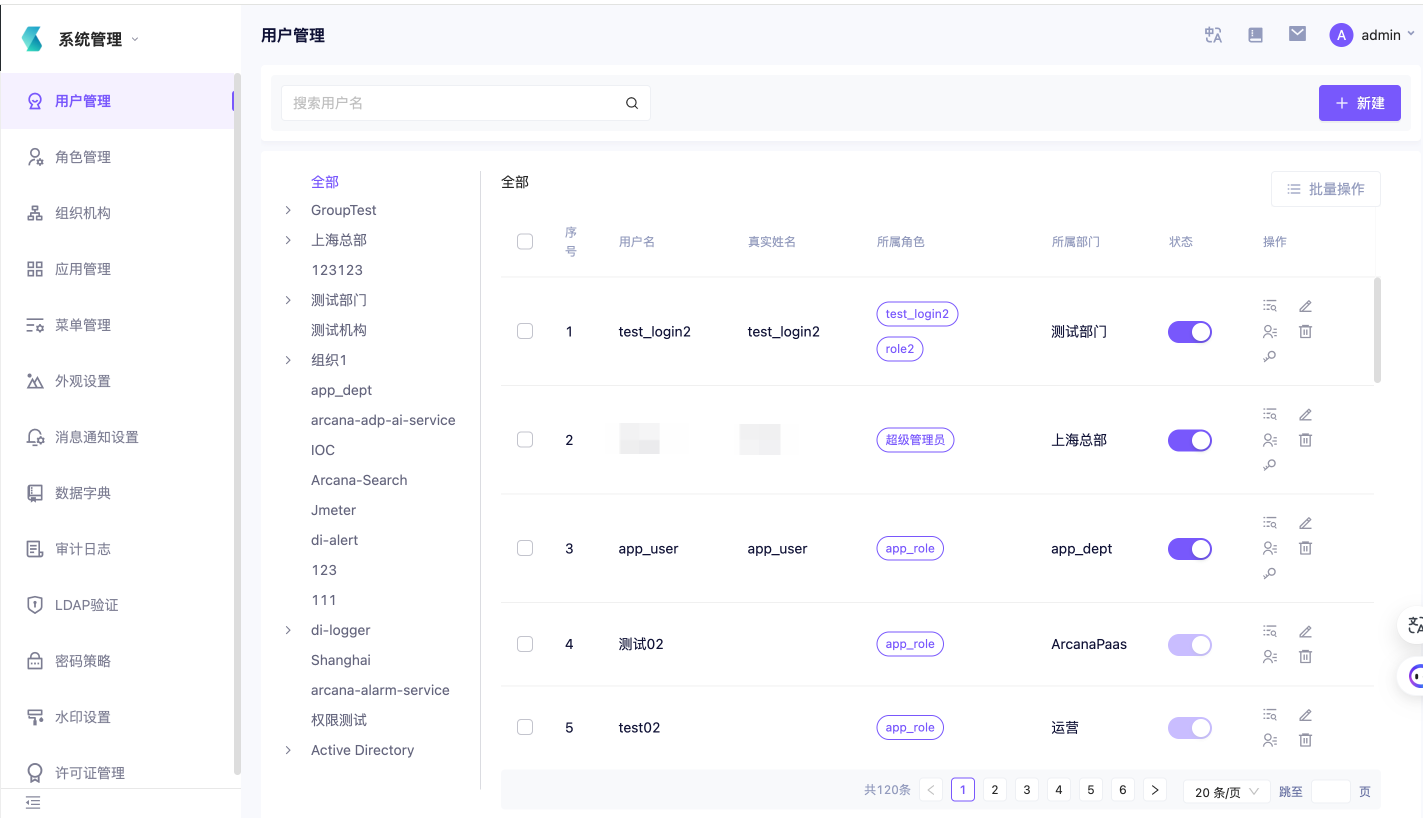Go to page 2 in pagination

coord(994,790)
